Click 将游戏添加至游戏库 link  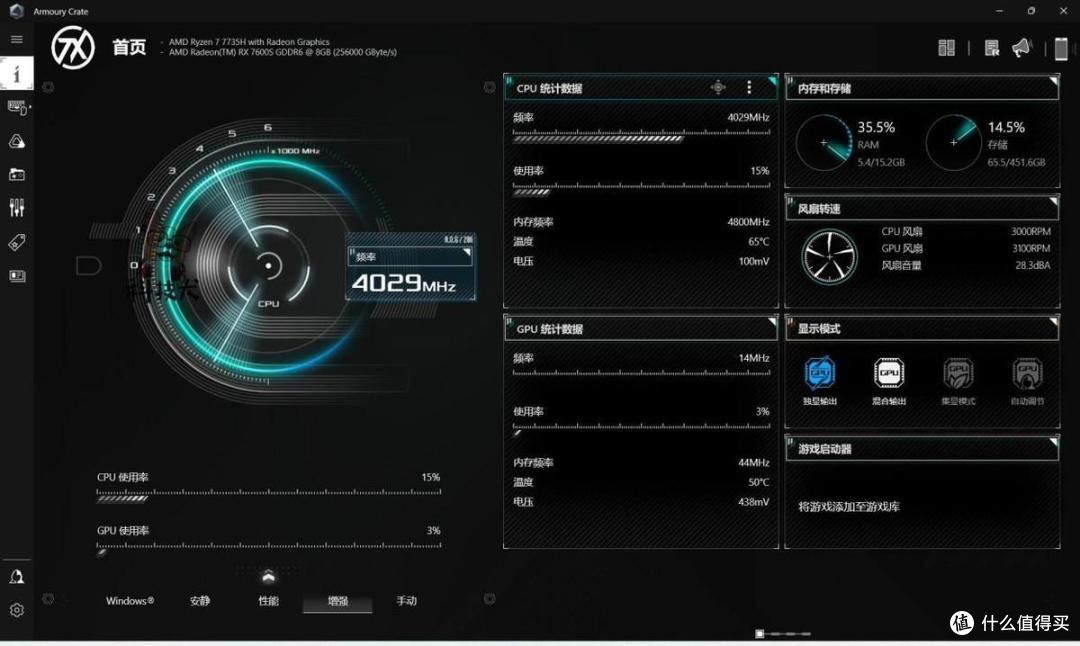tap(849, 507)
